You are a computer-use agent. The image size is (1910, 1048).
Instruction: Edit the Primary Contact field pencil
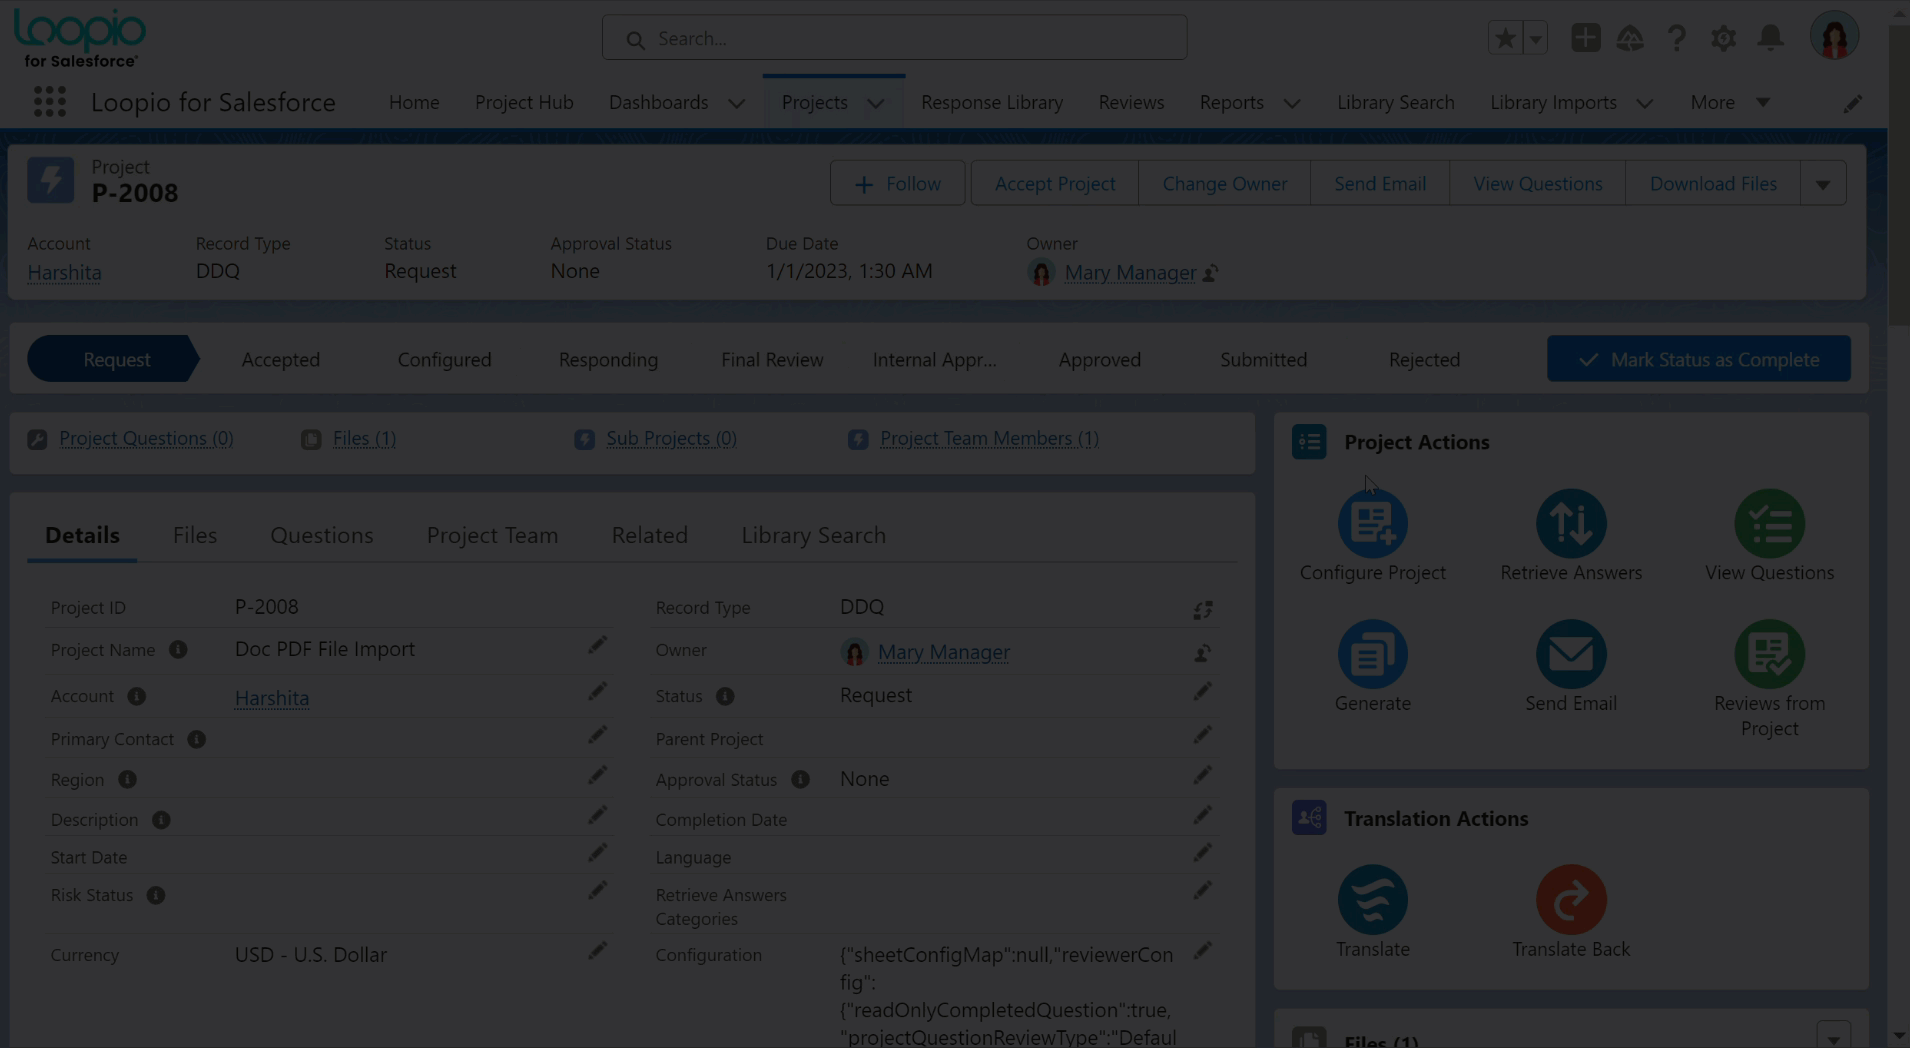pos(597,735)
